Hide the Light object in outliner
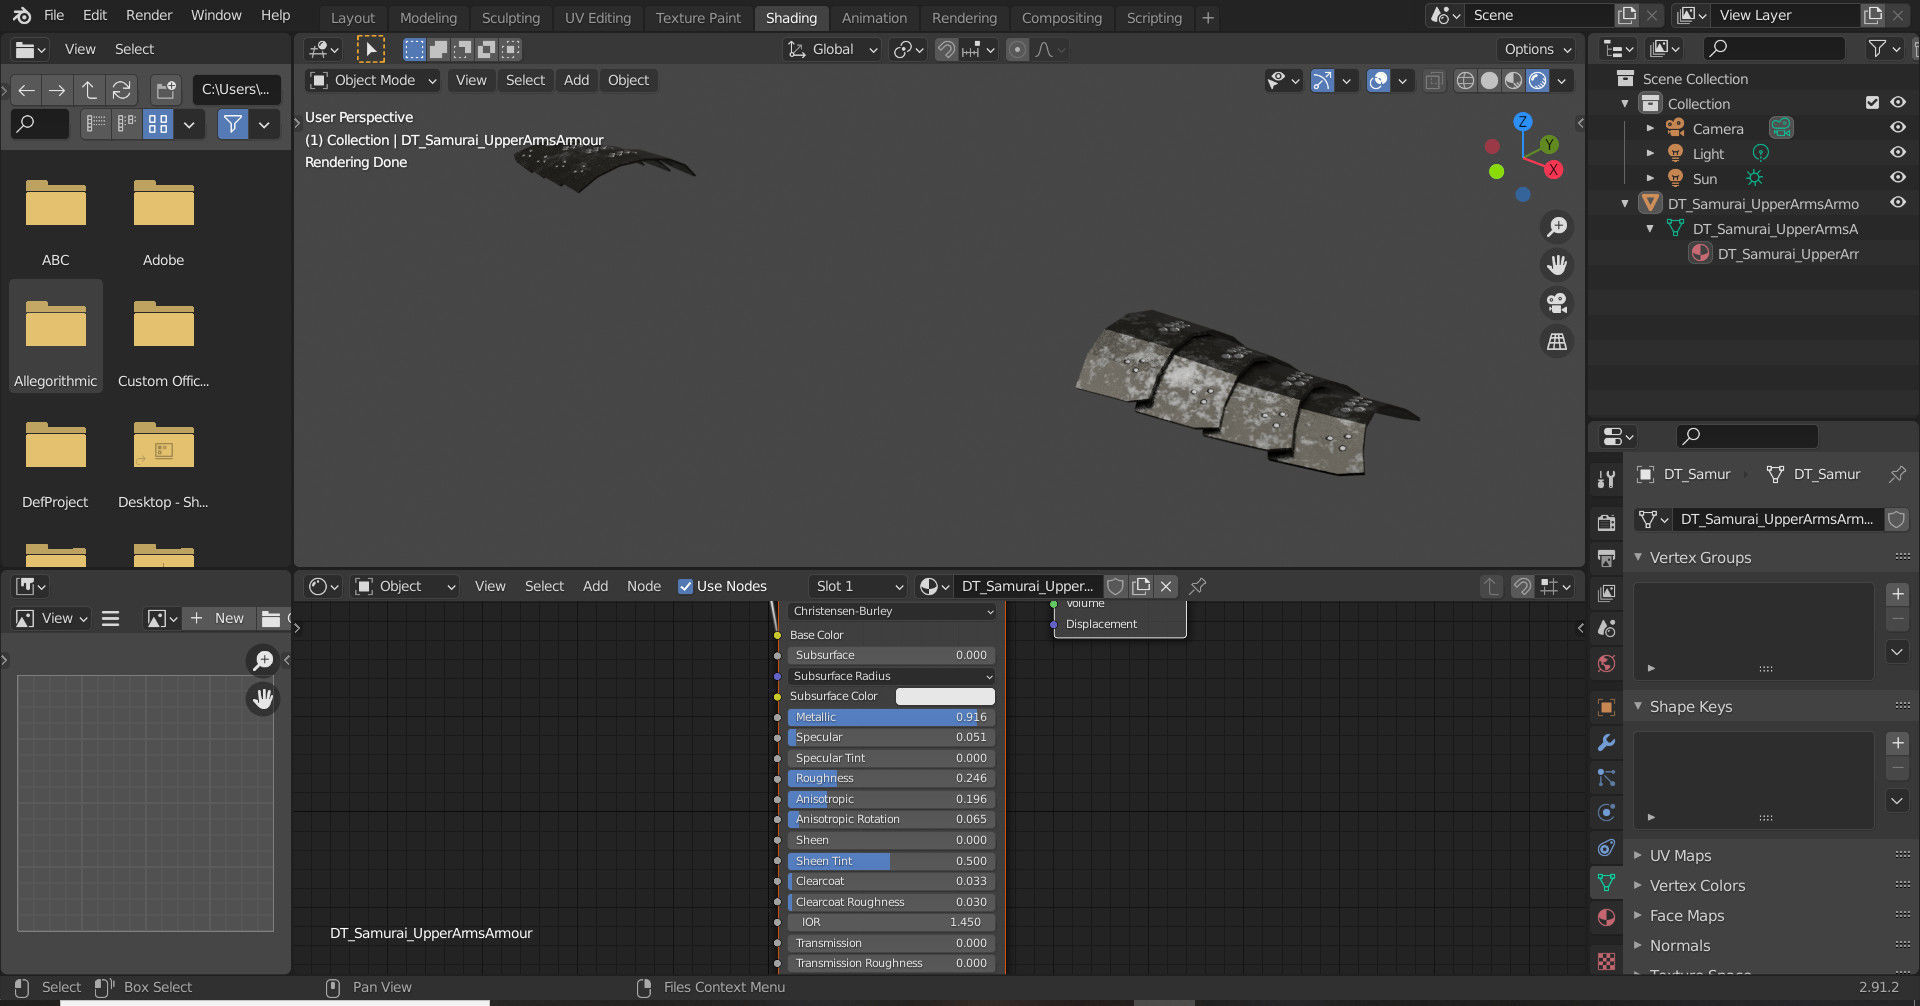 pos(1897,153)
